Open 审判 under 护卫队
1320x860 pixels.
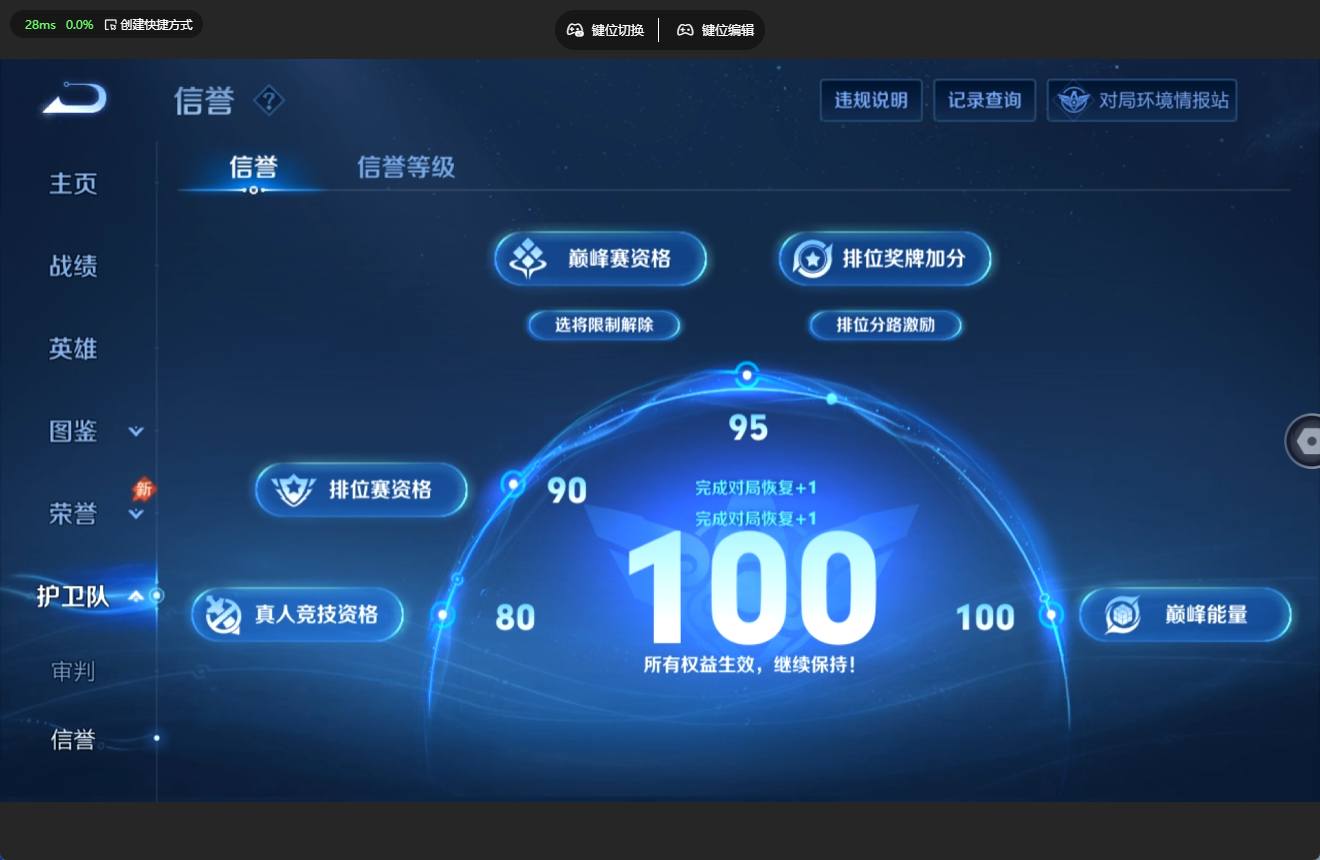(x=73, y=671)
